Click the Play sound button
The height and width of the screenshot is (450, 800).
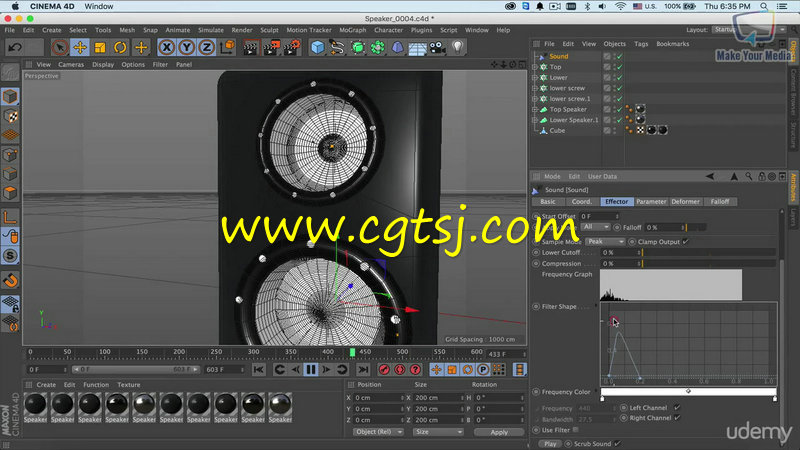[x=550, y=444]
